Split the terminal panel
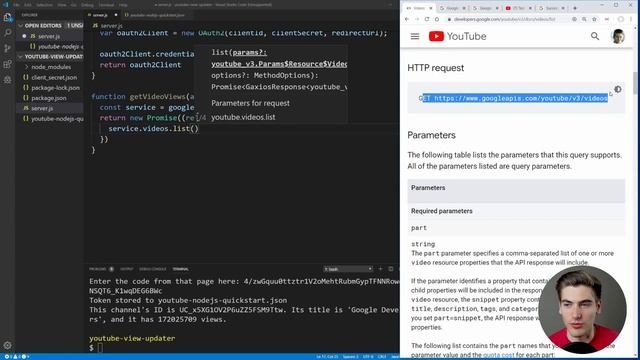 (391, 269)
